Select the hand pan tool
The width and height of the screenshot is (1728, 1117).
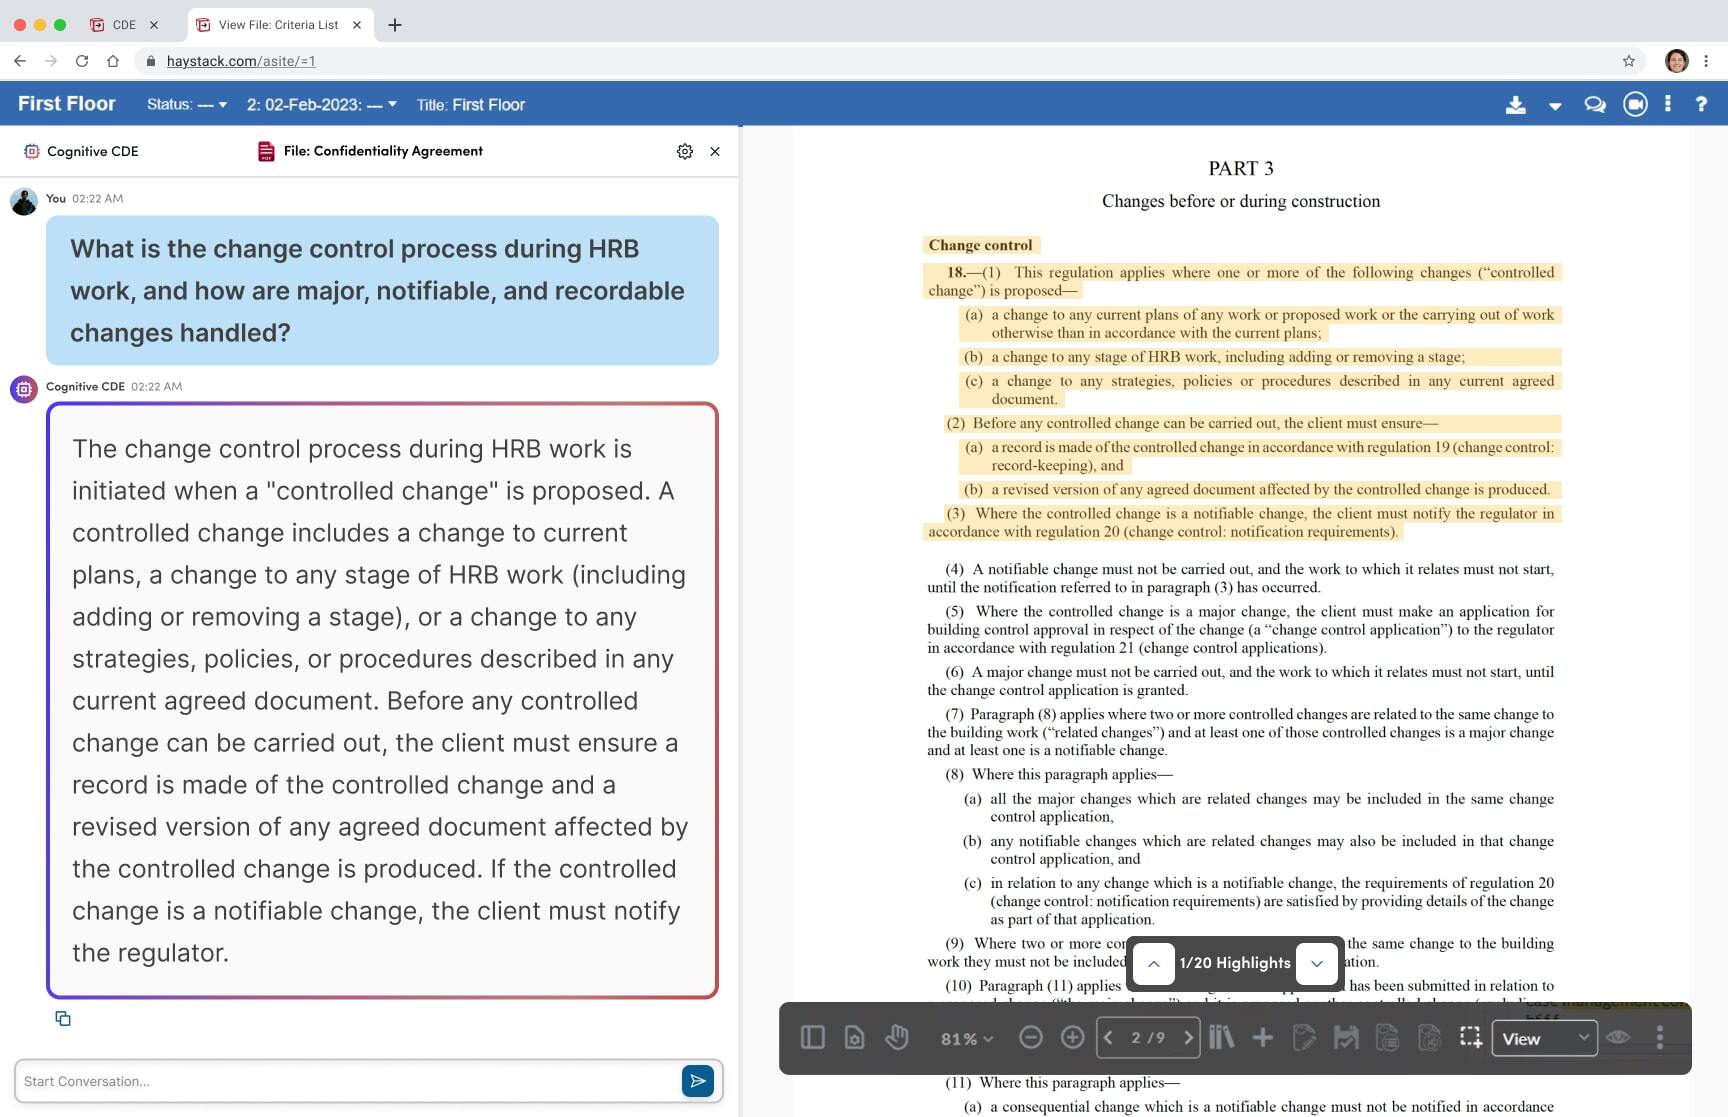pos(897,1038)
